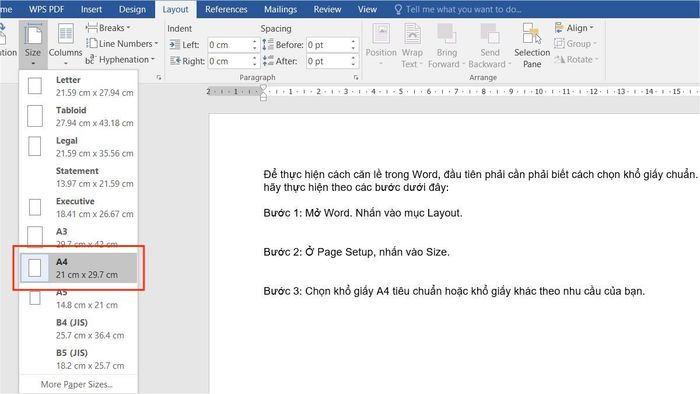
Task: Click the Spacing Before spinner arrows
Action: pos(353,45)
